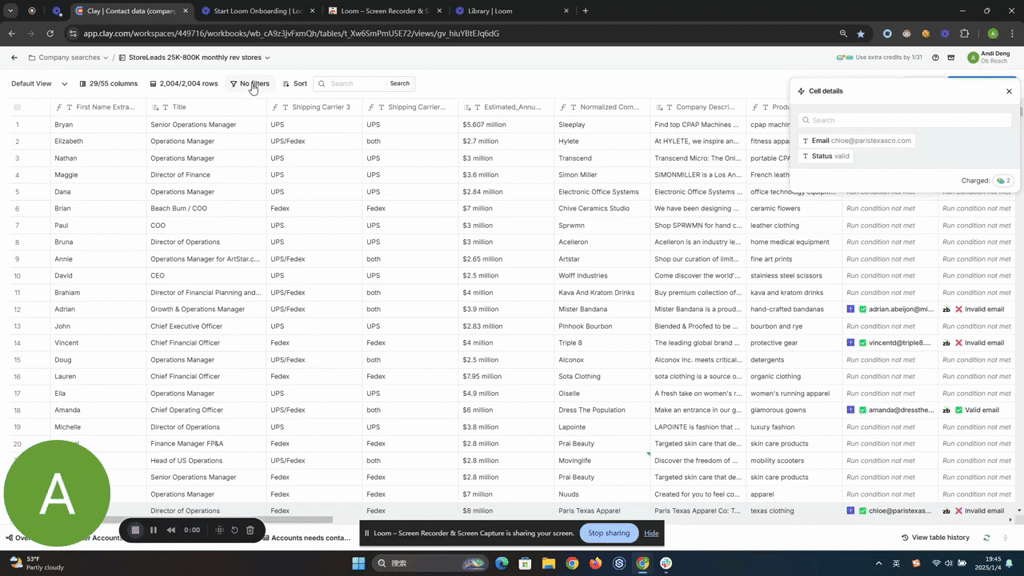Open the help question mark icon
The width and height of the screenshot is (1024, 576).
pyautogui.click(x=935, y=58)
